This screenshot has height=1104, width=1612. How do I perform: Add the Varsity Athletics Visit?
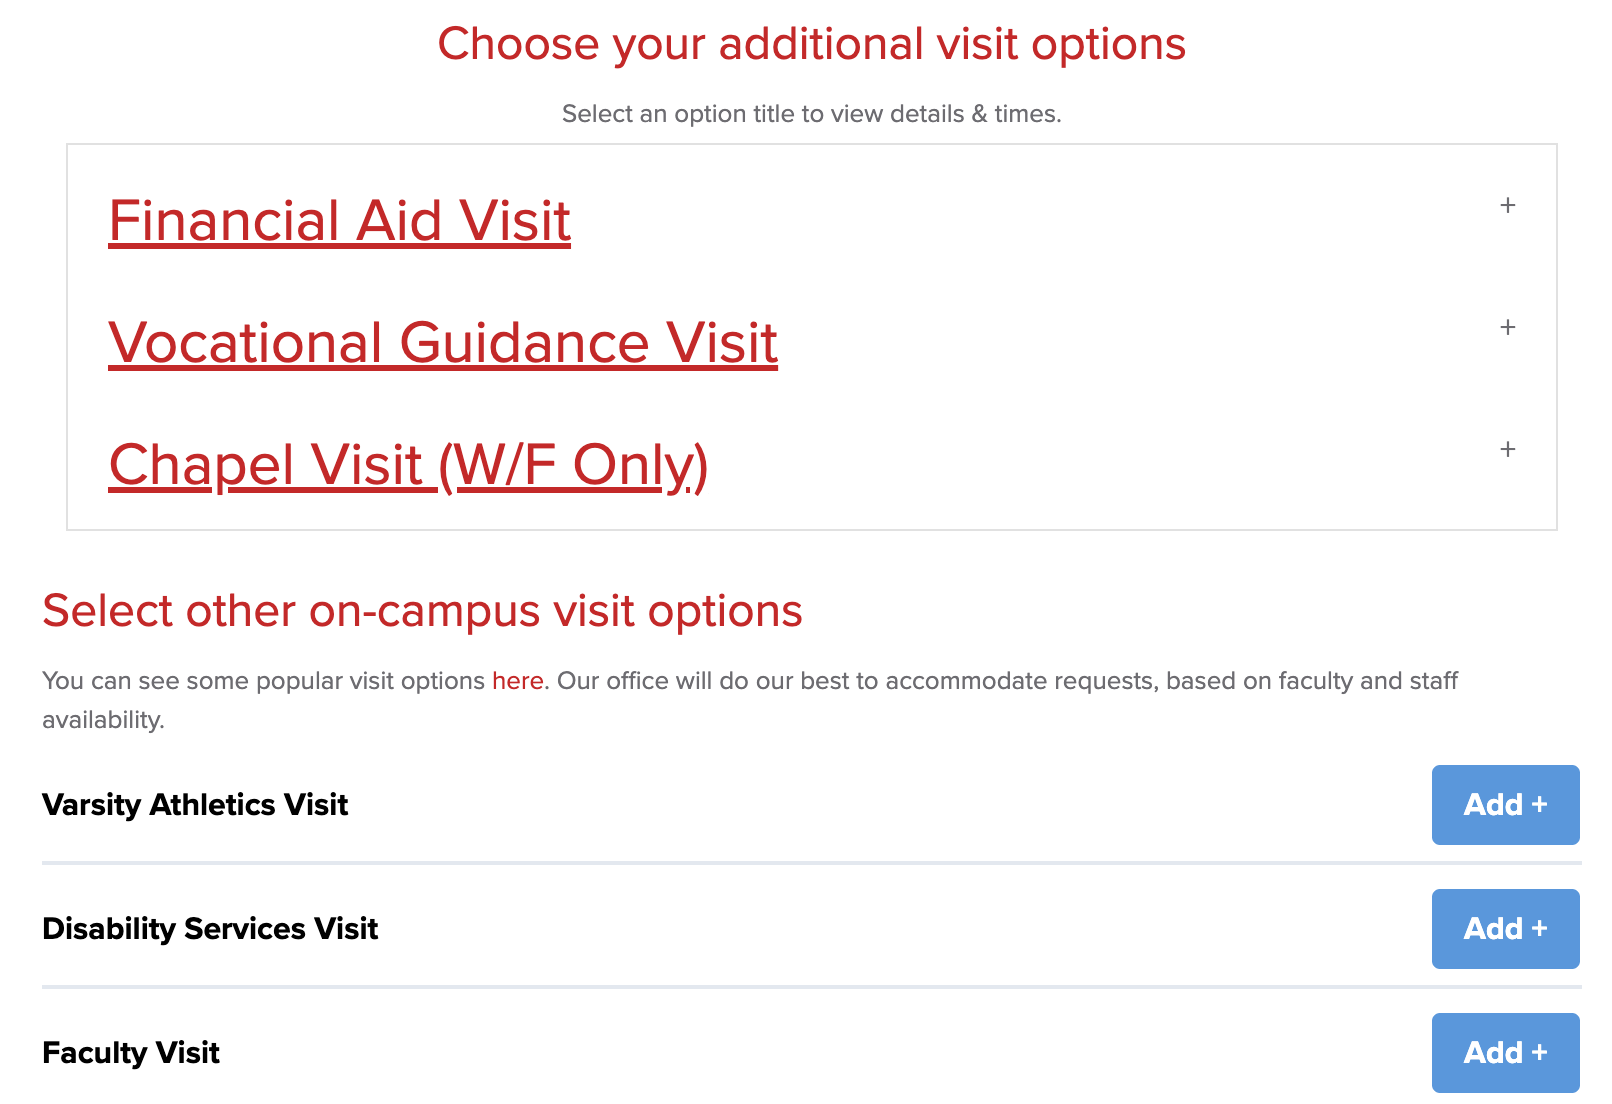[x=1505, y=805]
